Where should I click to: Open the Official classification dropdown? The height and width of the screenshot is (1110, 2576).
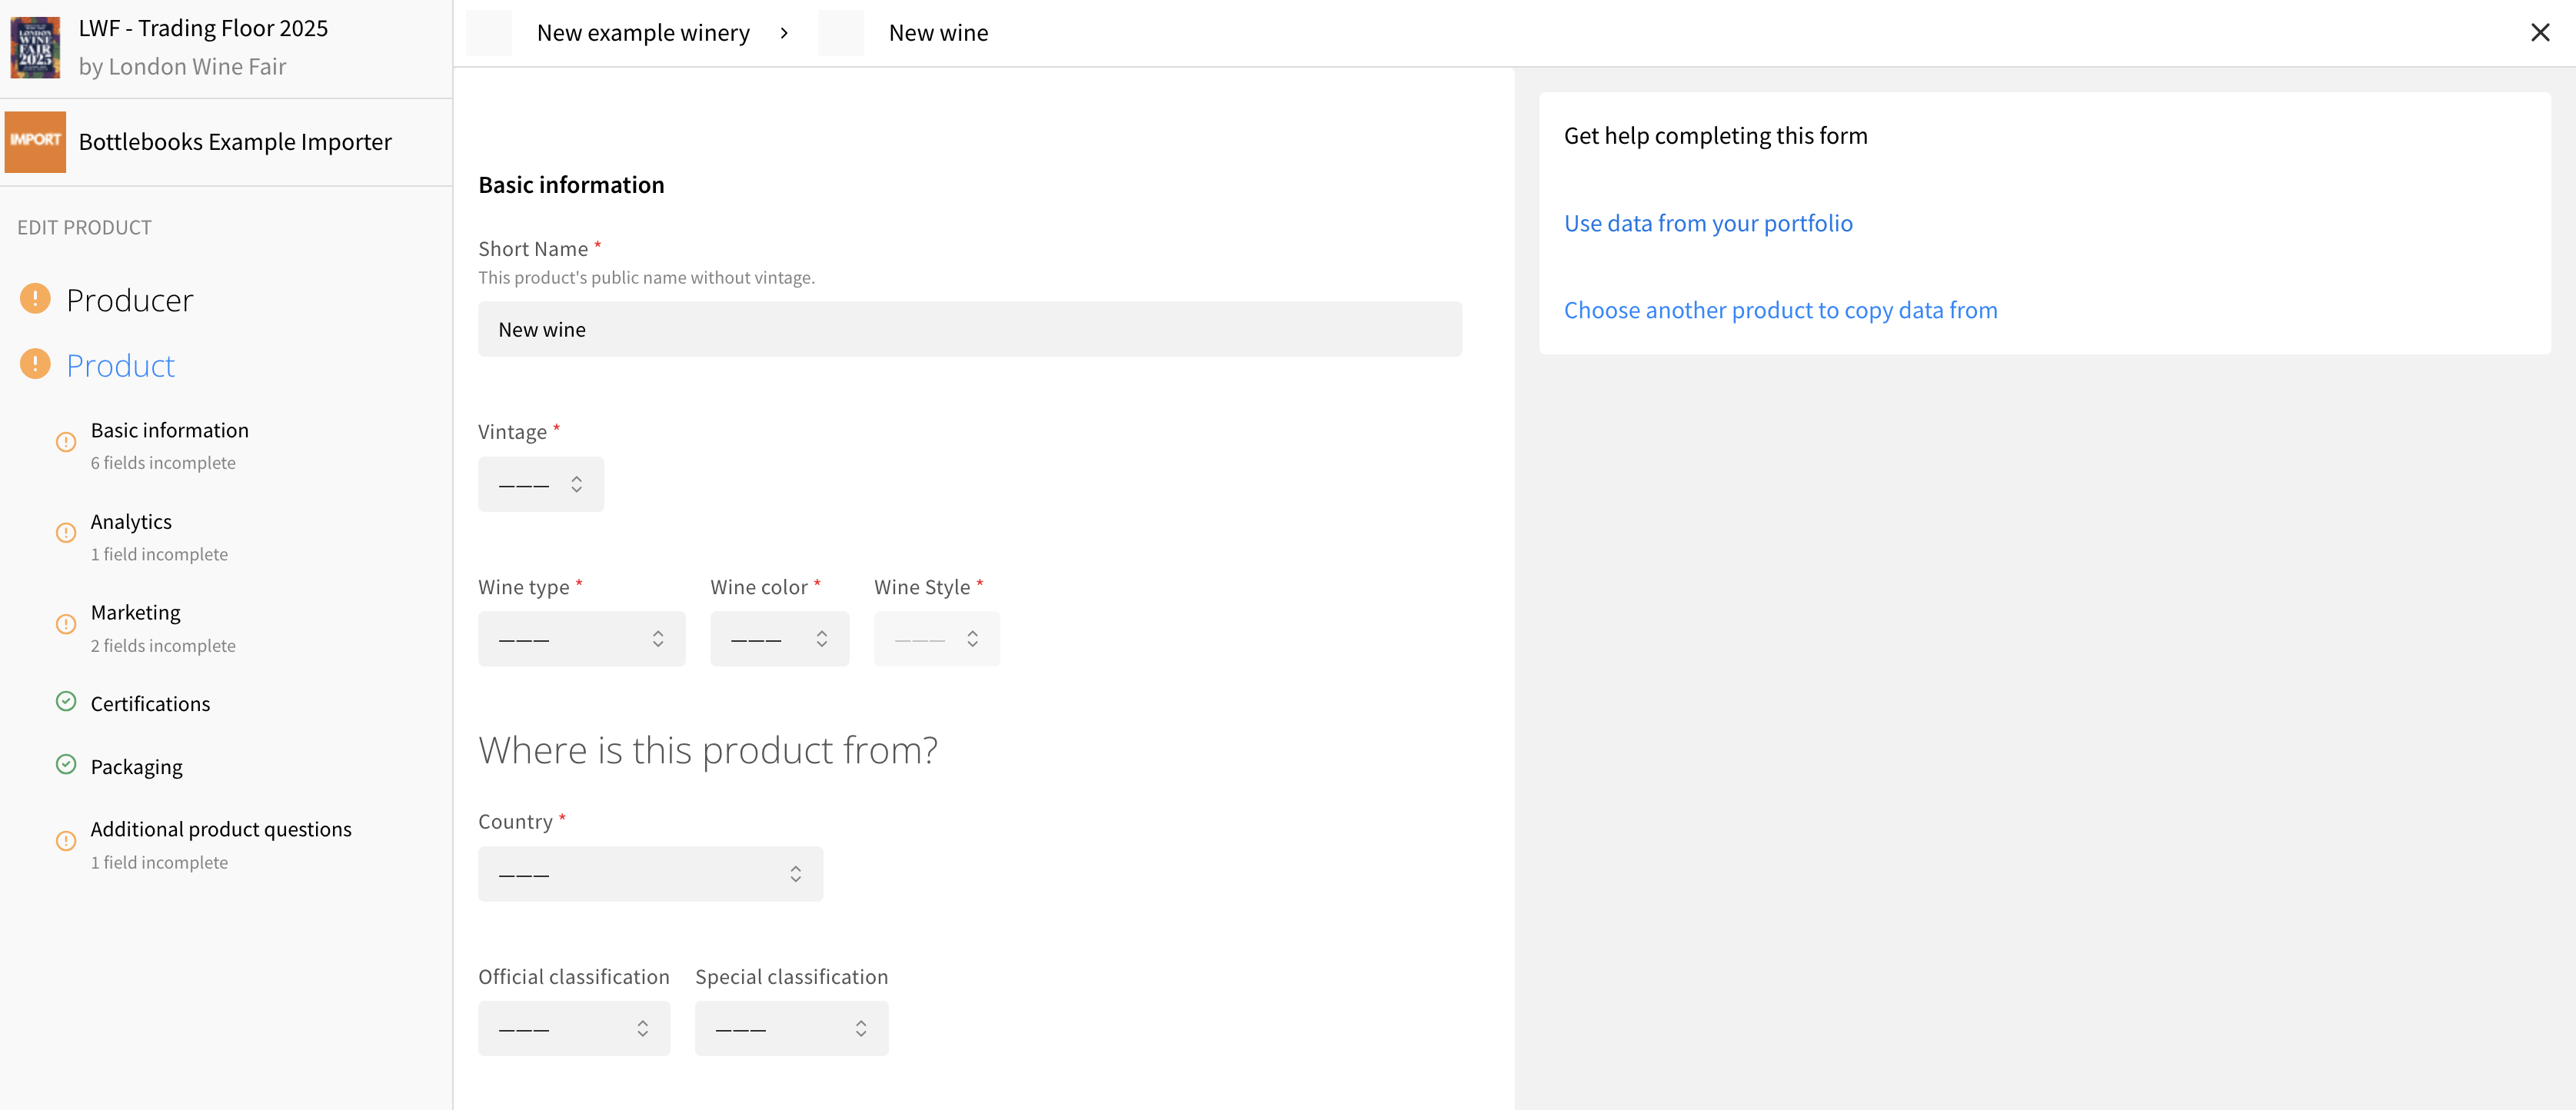(x=573, y=1028)
